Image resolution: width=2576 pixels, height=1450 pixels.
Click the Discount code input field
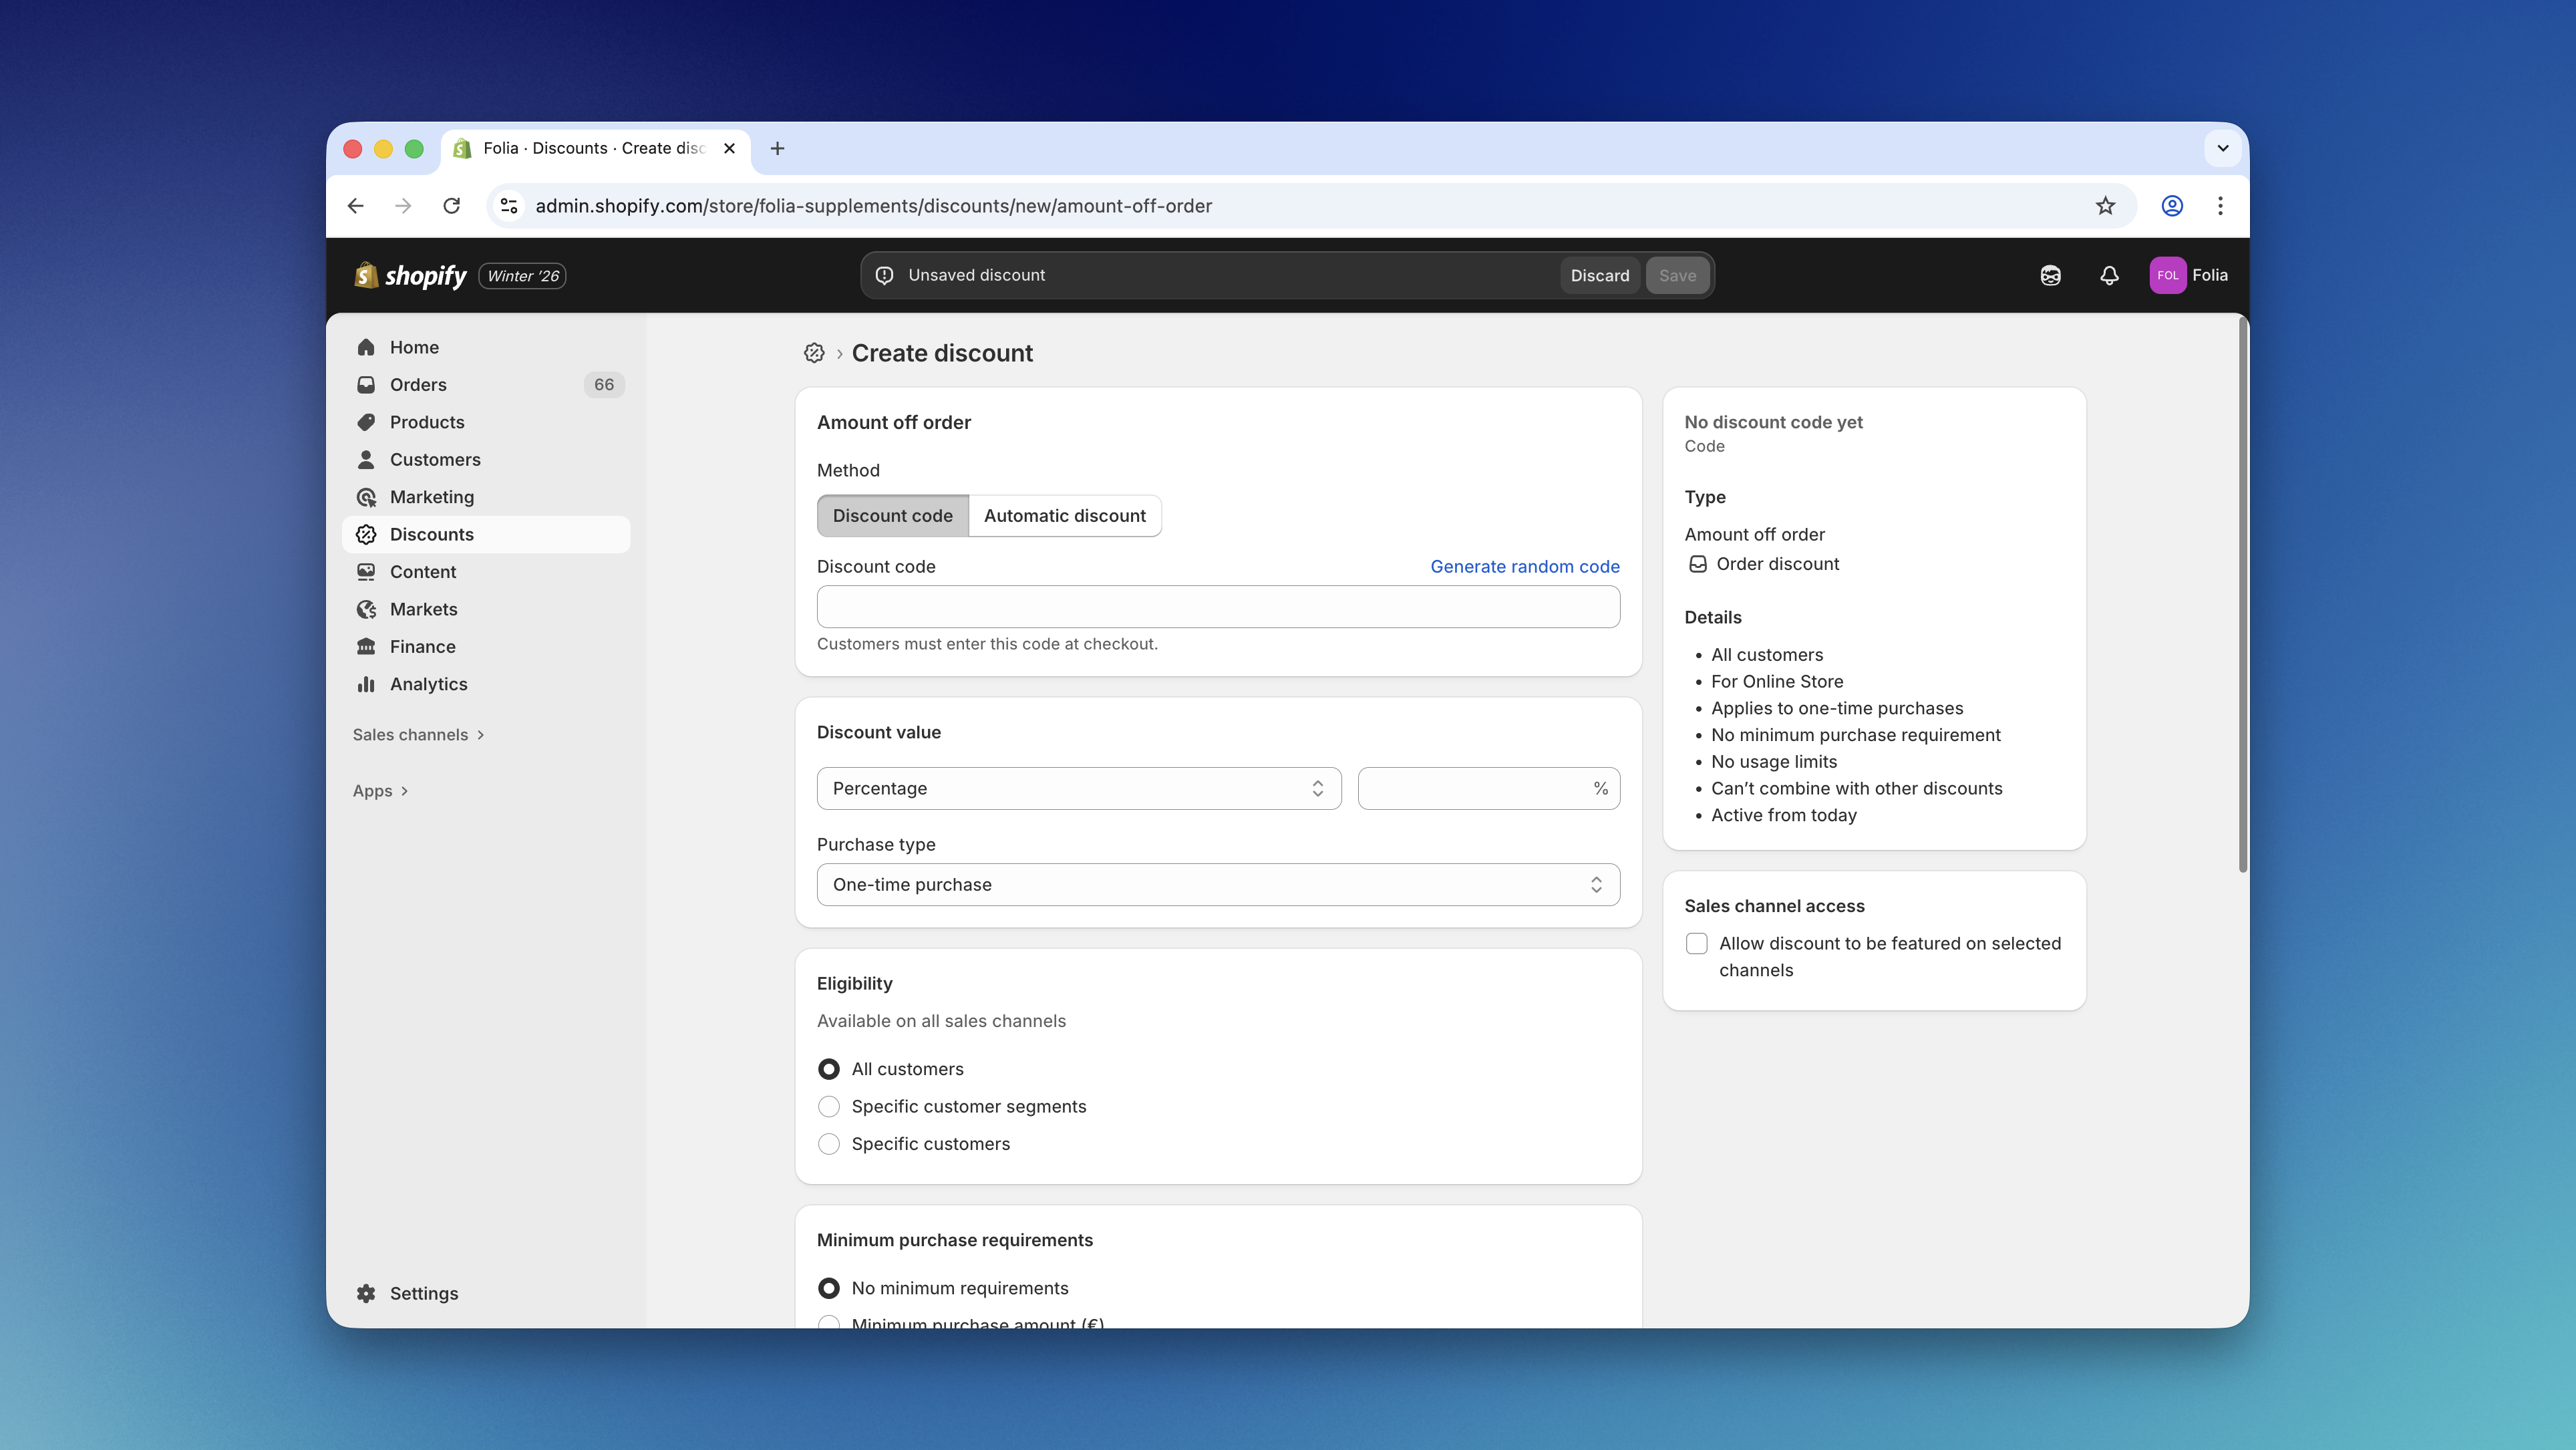pos(1217,607)
